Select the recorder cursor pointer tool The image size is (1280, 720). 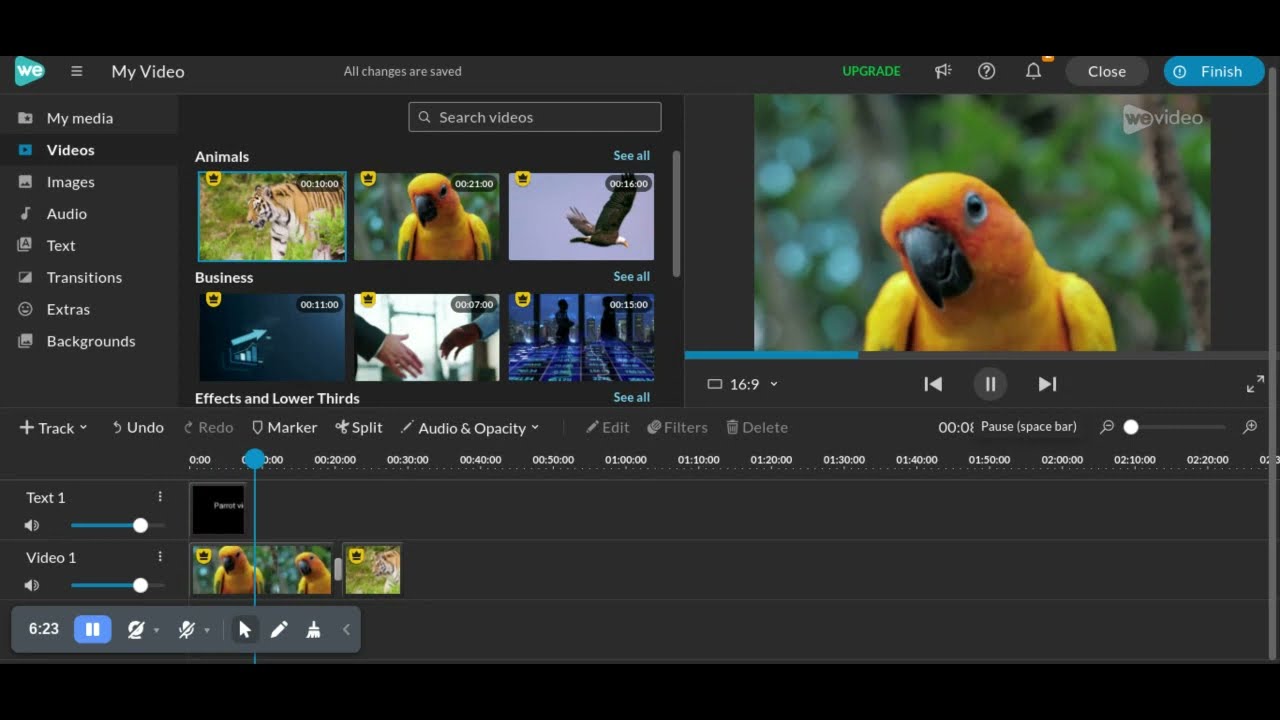(x=244, y=629)
